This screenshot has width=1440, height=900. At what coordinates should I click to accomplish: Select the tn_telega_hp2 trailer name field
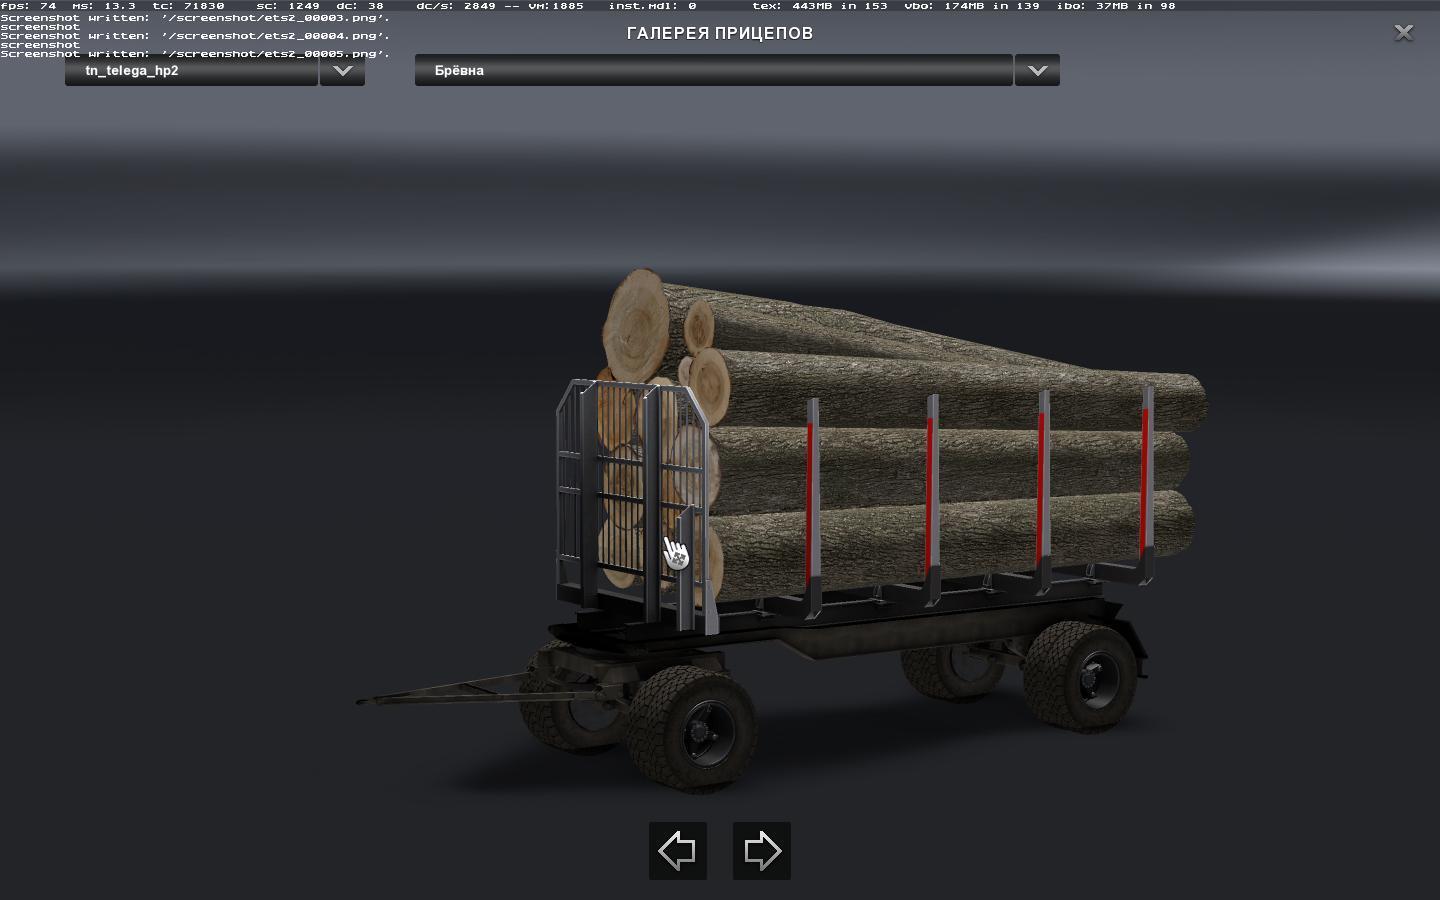[x=191, y=71]
